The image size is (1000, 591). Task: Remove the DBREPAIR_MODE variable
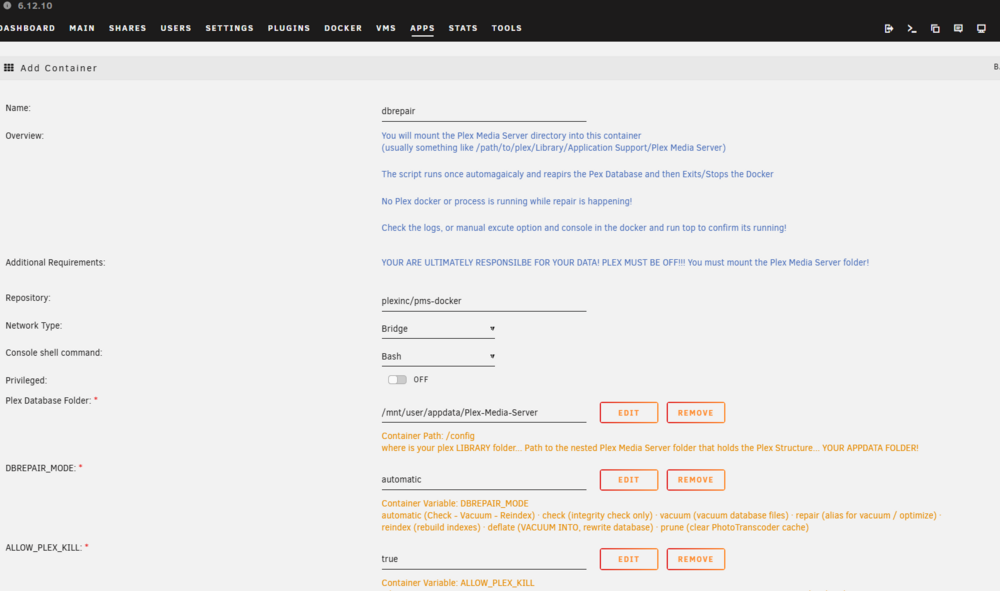click(696, 479)
